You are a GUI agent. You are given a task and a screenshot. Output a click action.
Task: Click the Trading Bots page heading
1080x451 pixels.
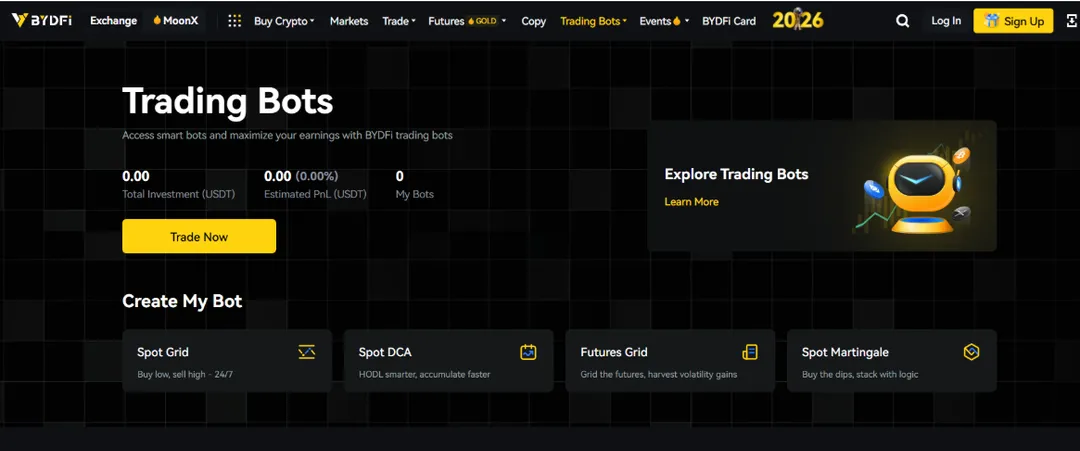point(228,101)
